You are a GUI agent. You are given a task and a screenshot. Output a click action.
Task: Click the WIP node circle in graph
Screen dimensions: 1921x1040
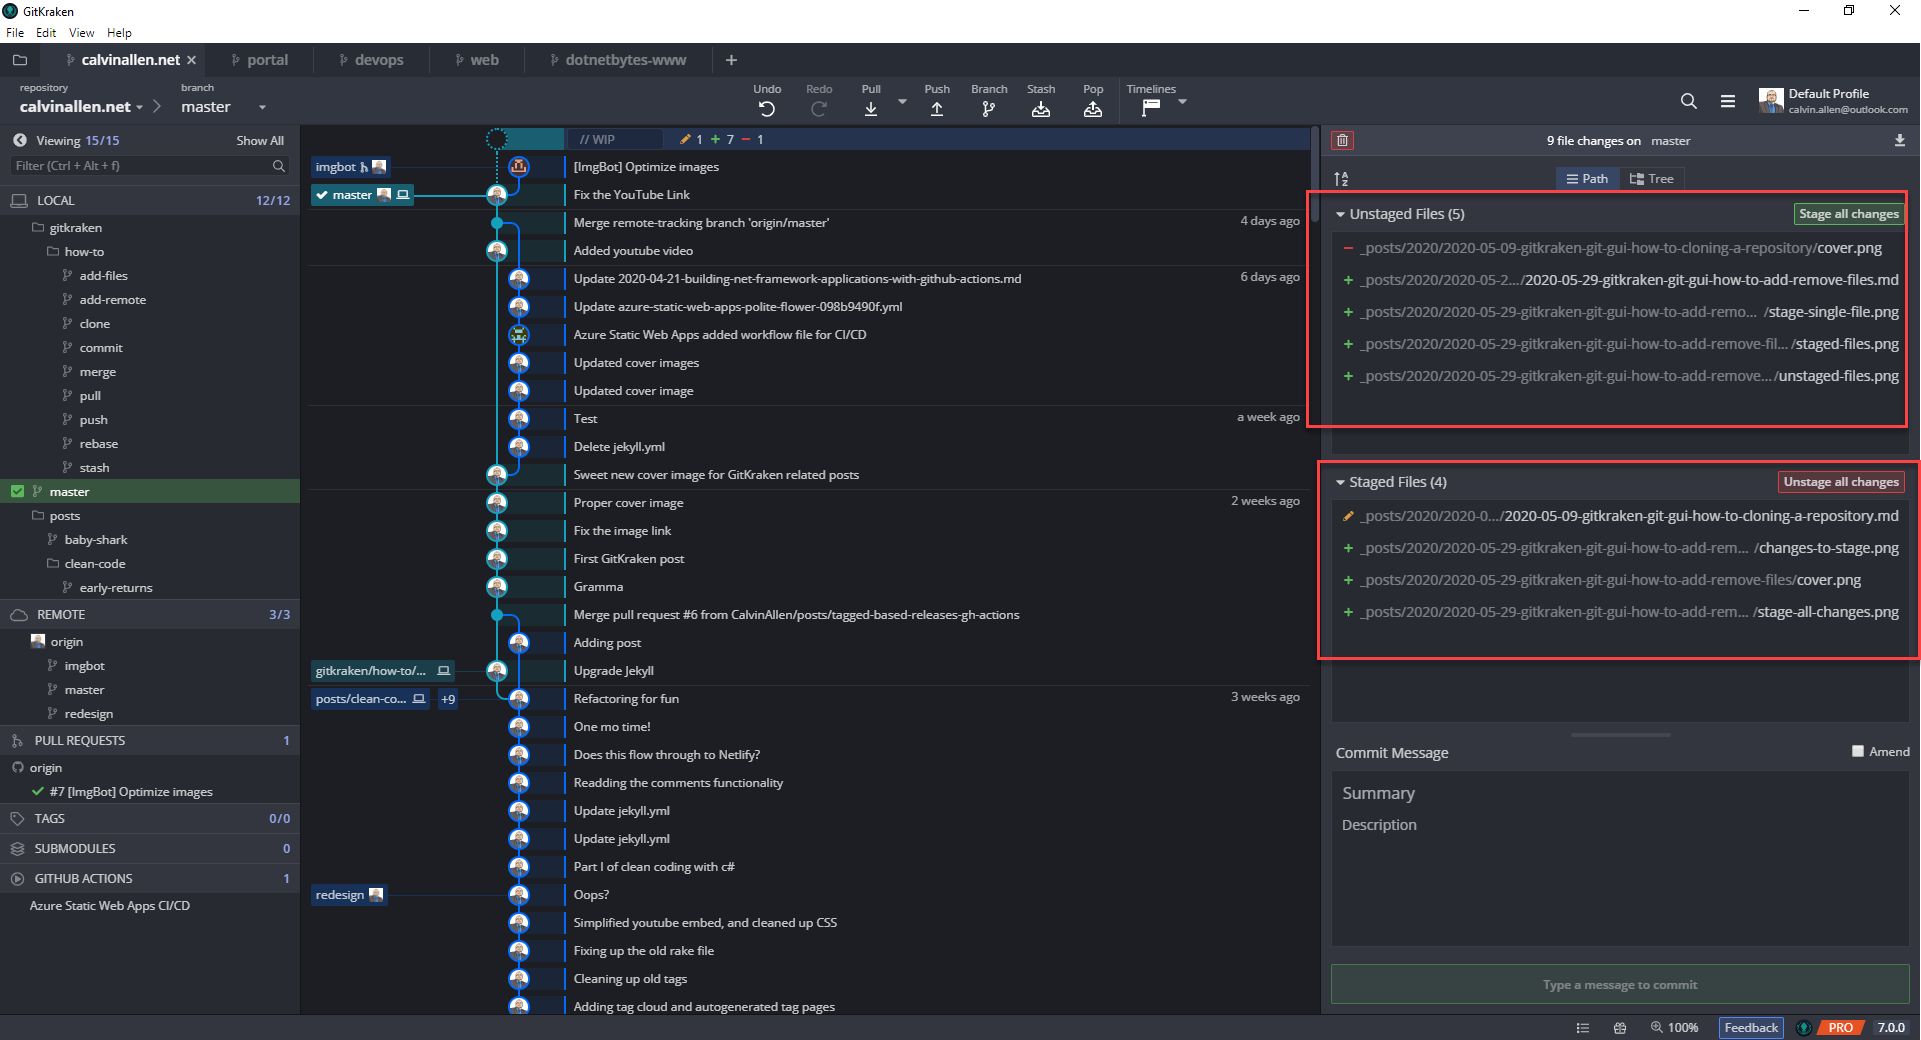497,139
